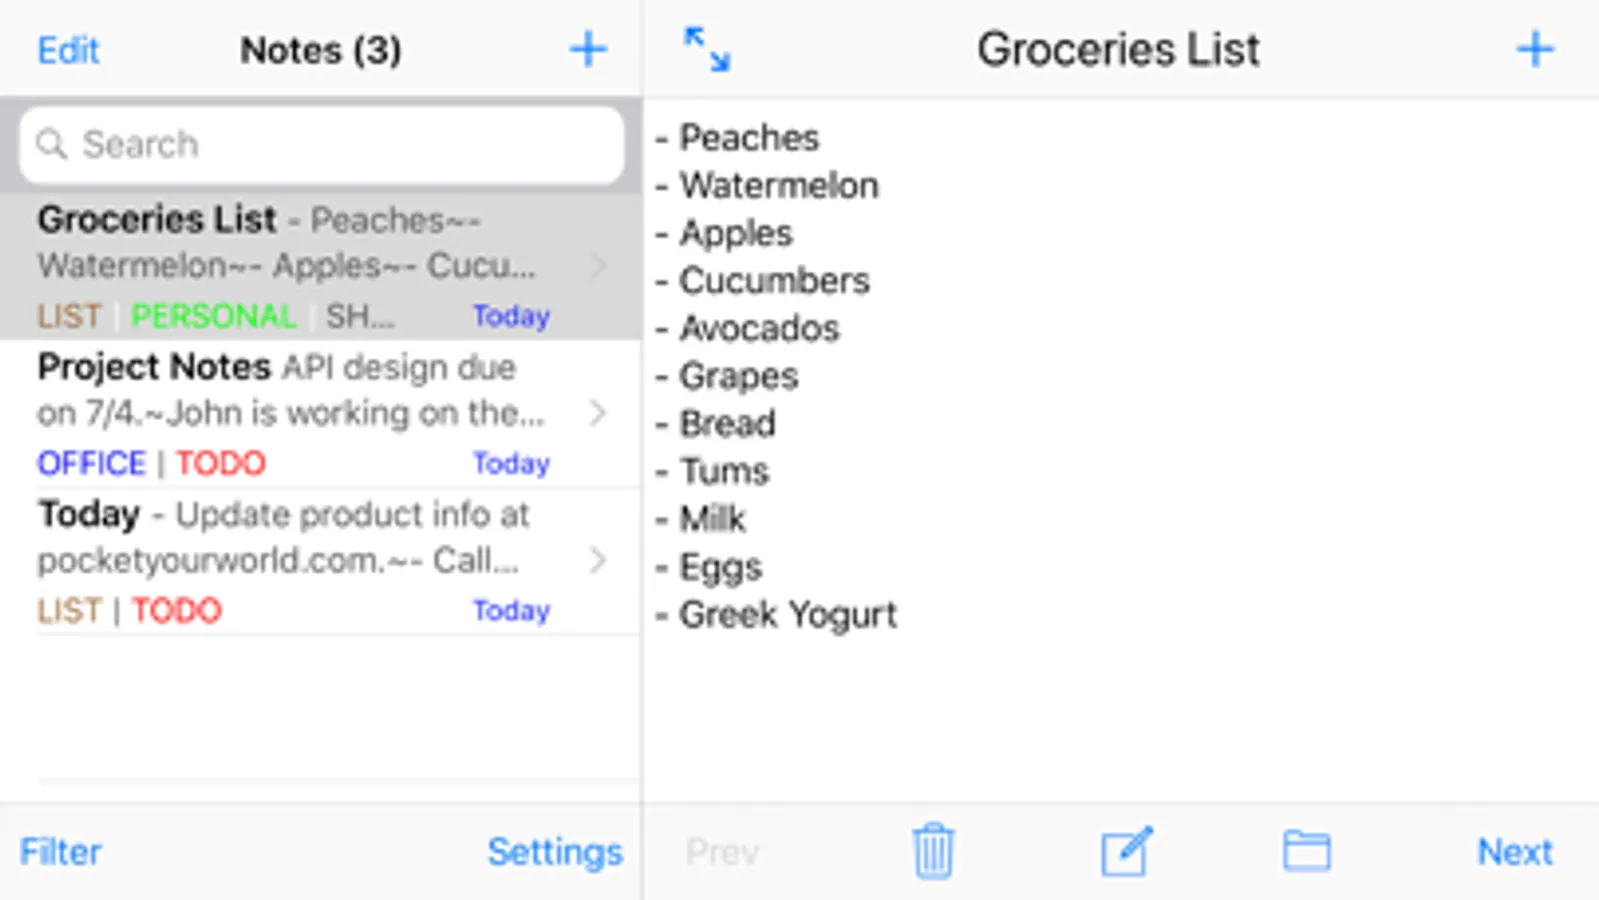Viewport: 1599px width, 900px height.
Task: Open the folder icon in the bottom toolbar
Action: point(1306,851)
